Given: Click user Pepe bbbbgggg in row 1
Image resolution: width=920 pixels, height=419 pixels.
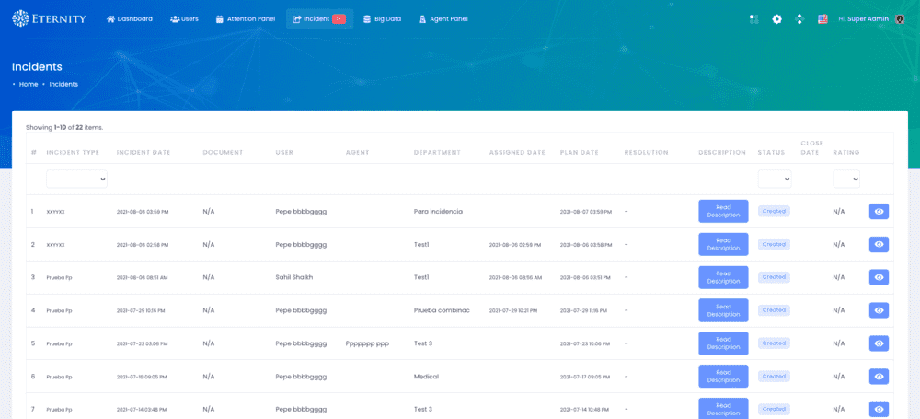Looking at the screenshot, I should [x=301, y=211].
